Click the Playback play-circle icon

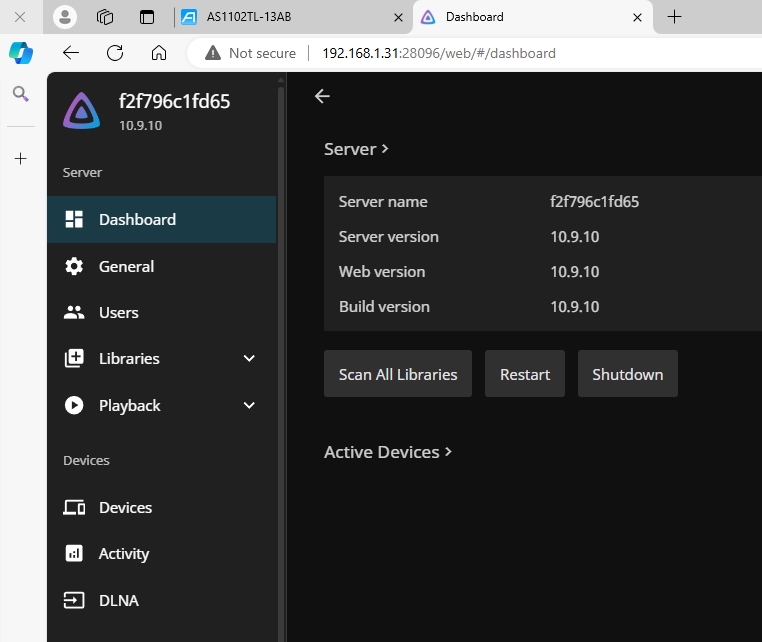74,406
